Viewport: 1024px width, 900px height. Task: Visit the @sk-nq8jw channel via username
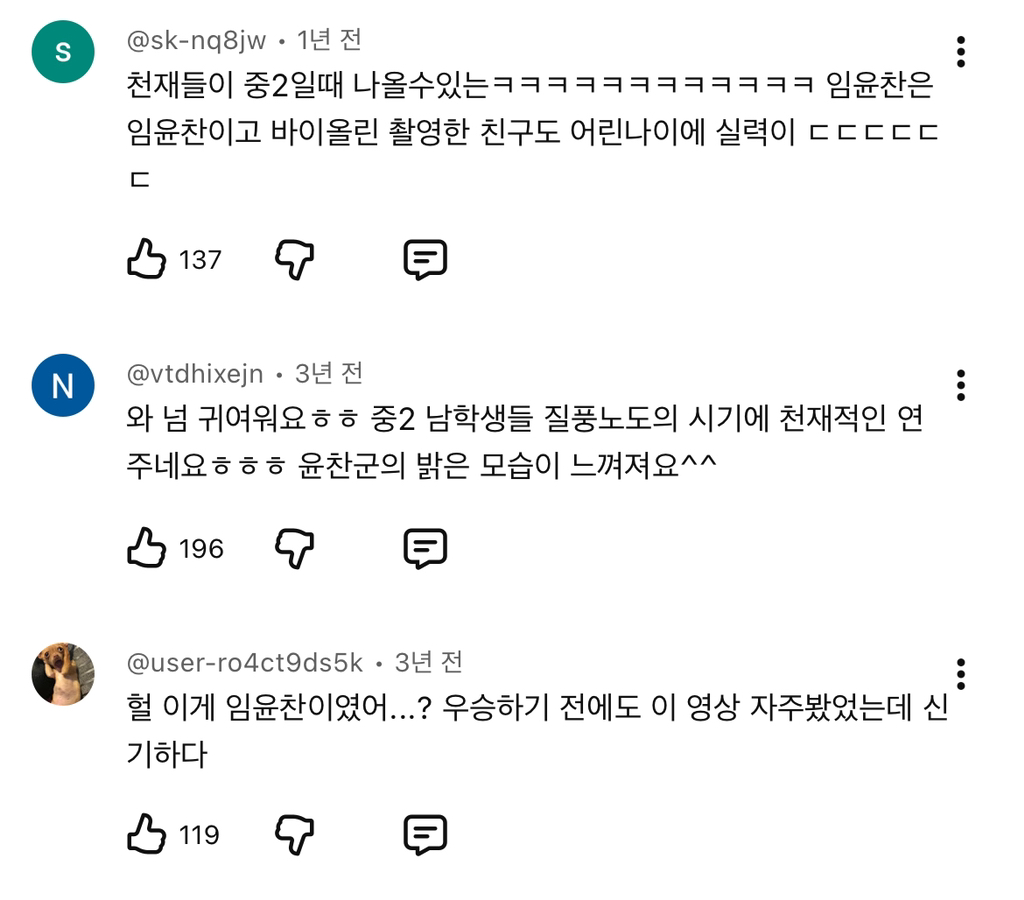click(197, 41)
